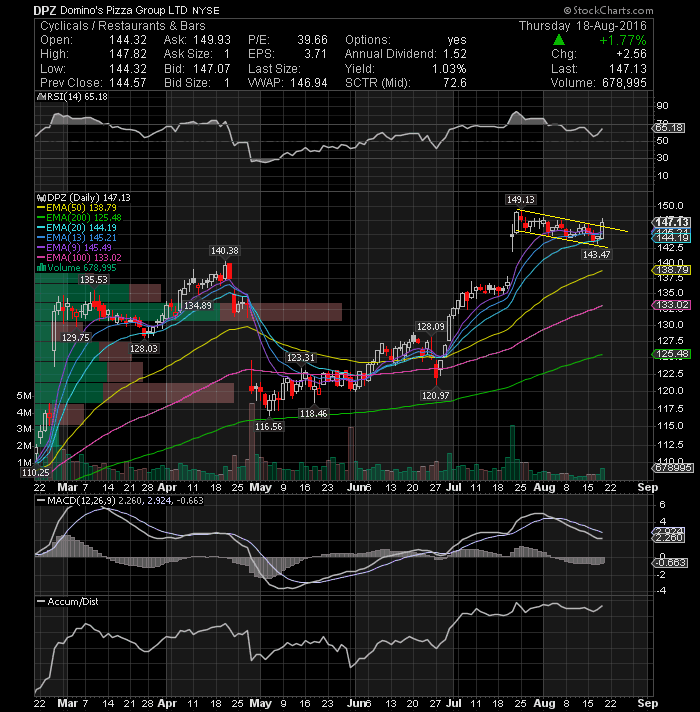The image size is (700, 712).
Task: Click the RSI indicator icon beside RSI(14)
Action: pos(41,97)
